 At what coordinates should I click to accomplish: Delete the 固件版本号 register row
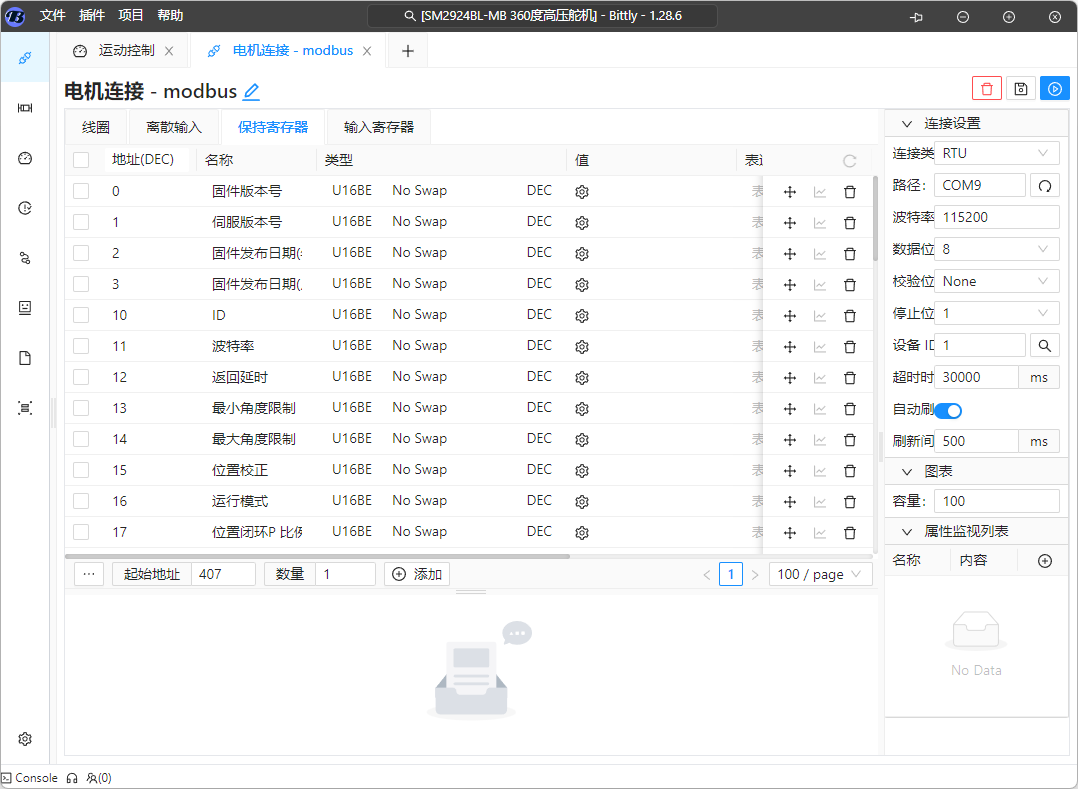(850, 192)
